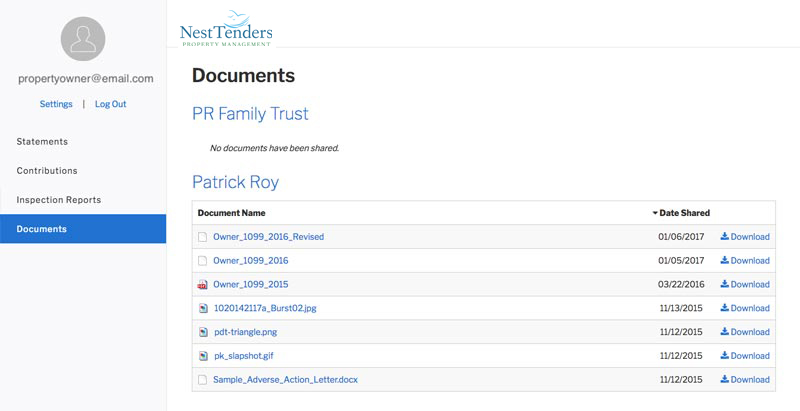Viewport: 800px width, 411px height.
Task: Download the Owner_1099_2015 PDF
Action: pos(745,284)
